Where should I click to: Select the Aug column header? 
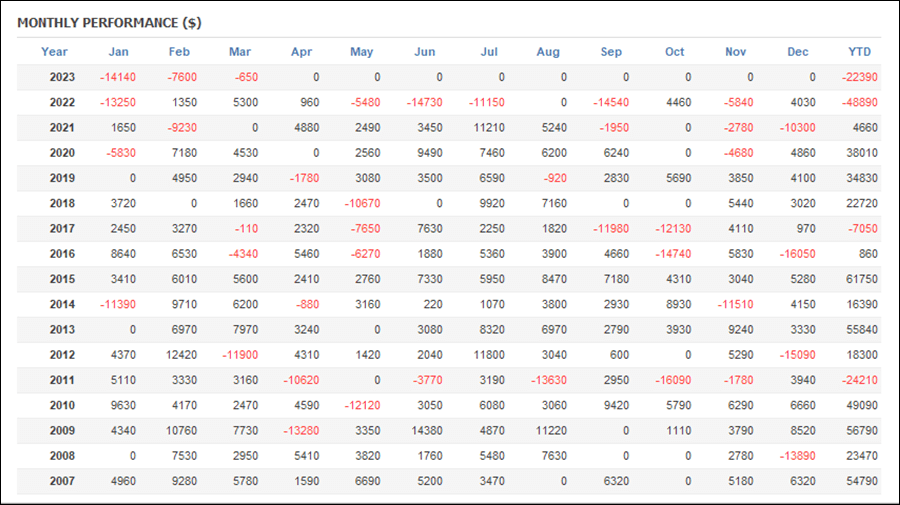(x=548, y=52)
